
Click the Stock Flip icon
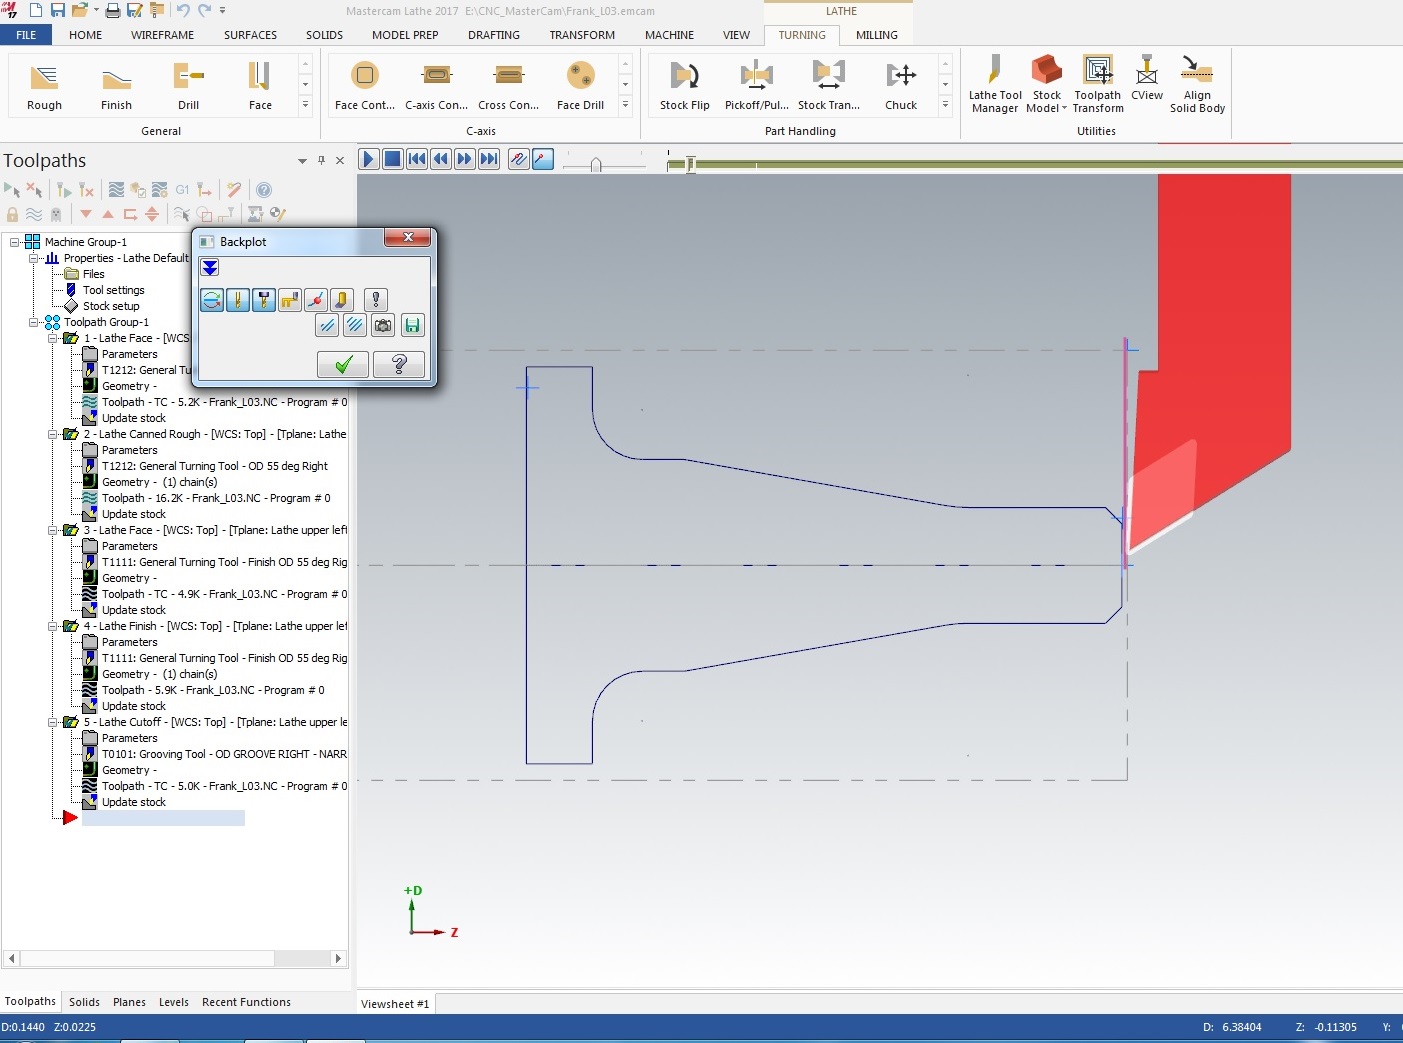(x=684, y=85)
